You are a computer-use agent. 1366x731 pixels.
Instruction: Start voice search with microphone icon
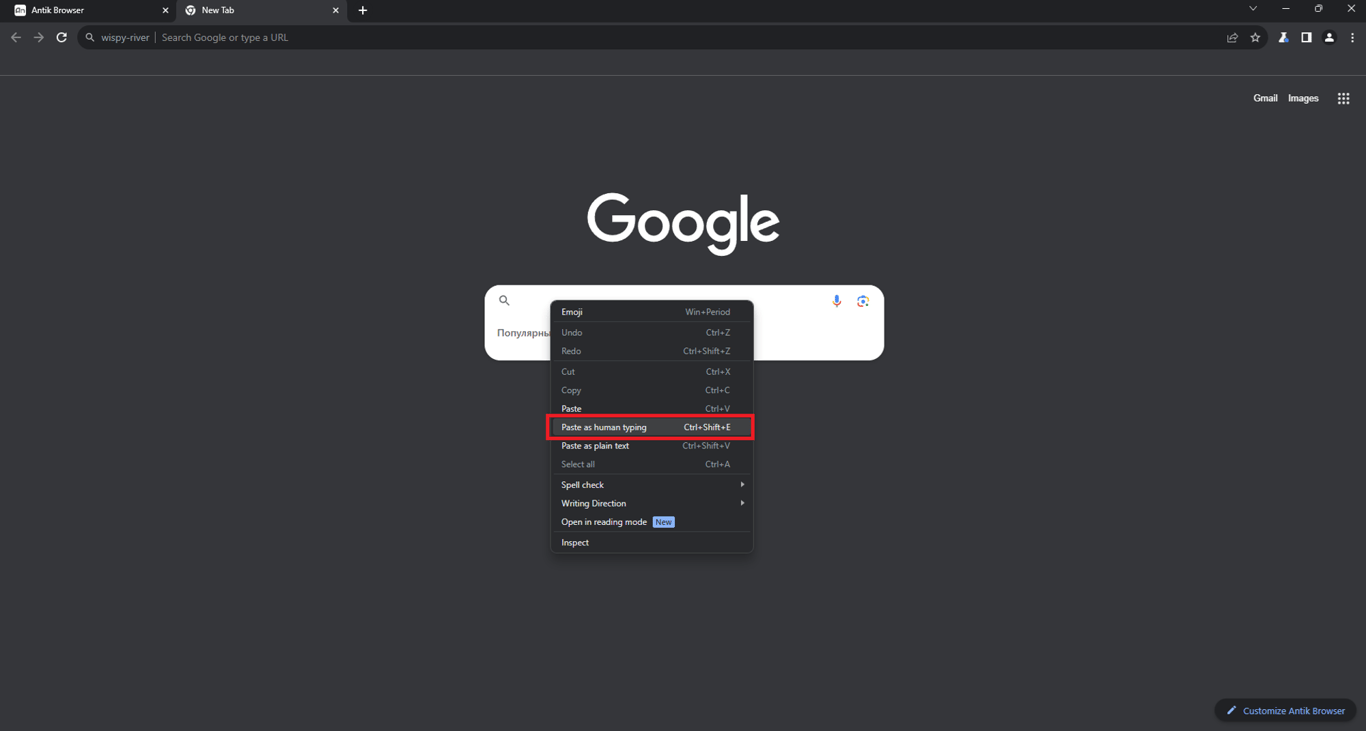(x=837, y=301)
